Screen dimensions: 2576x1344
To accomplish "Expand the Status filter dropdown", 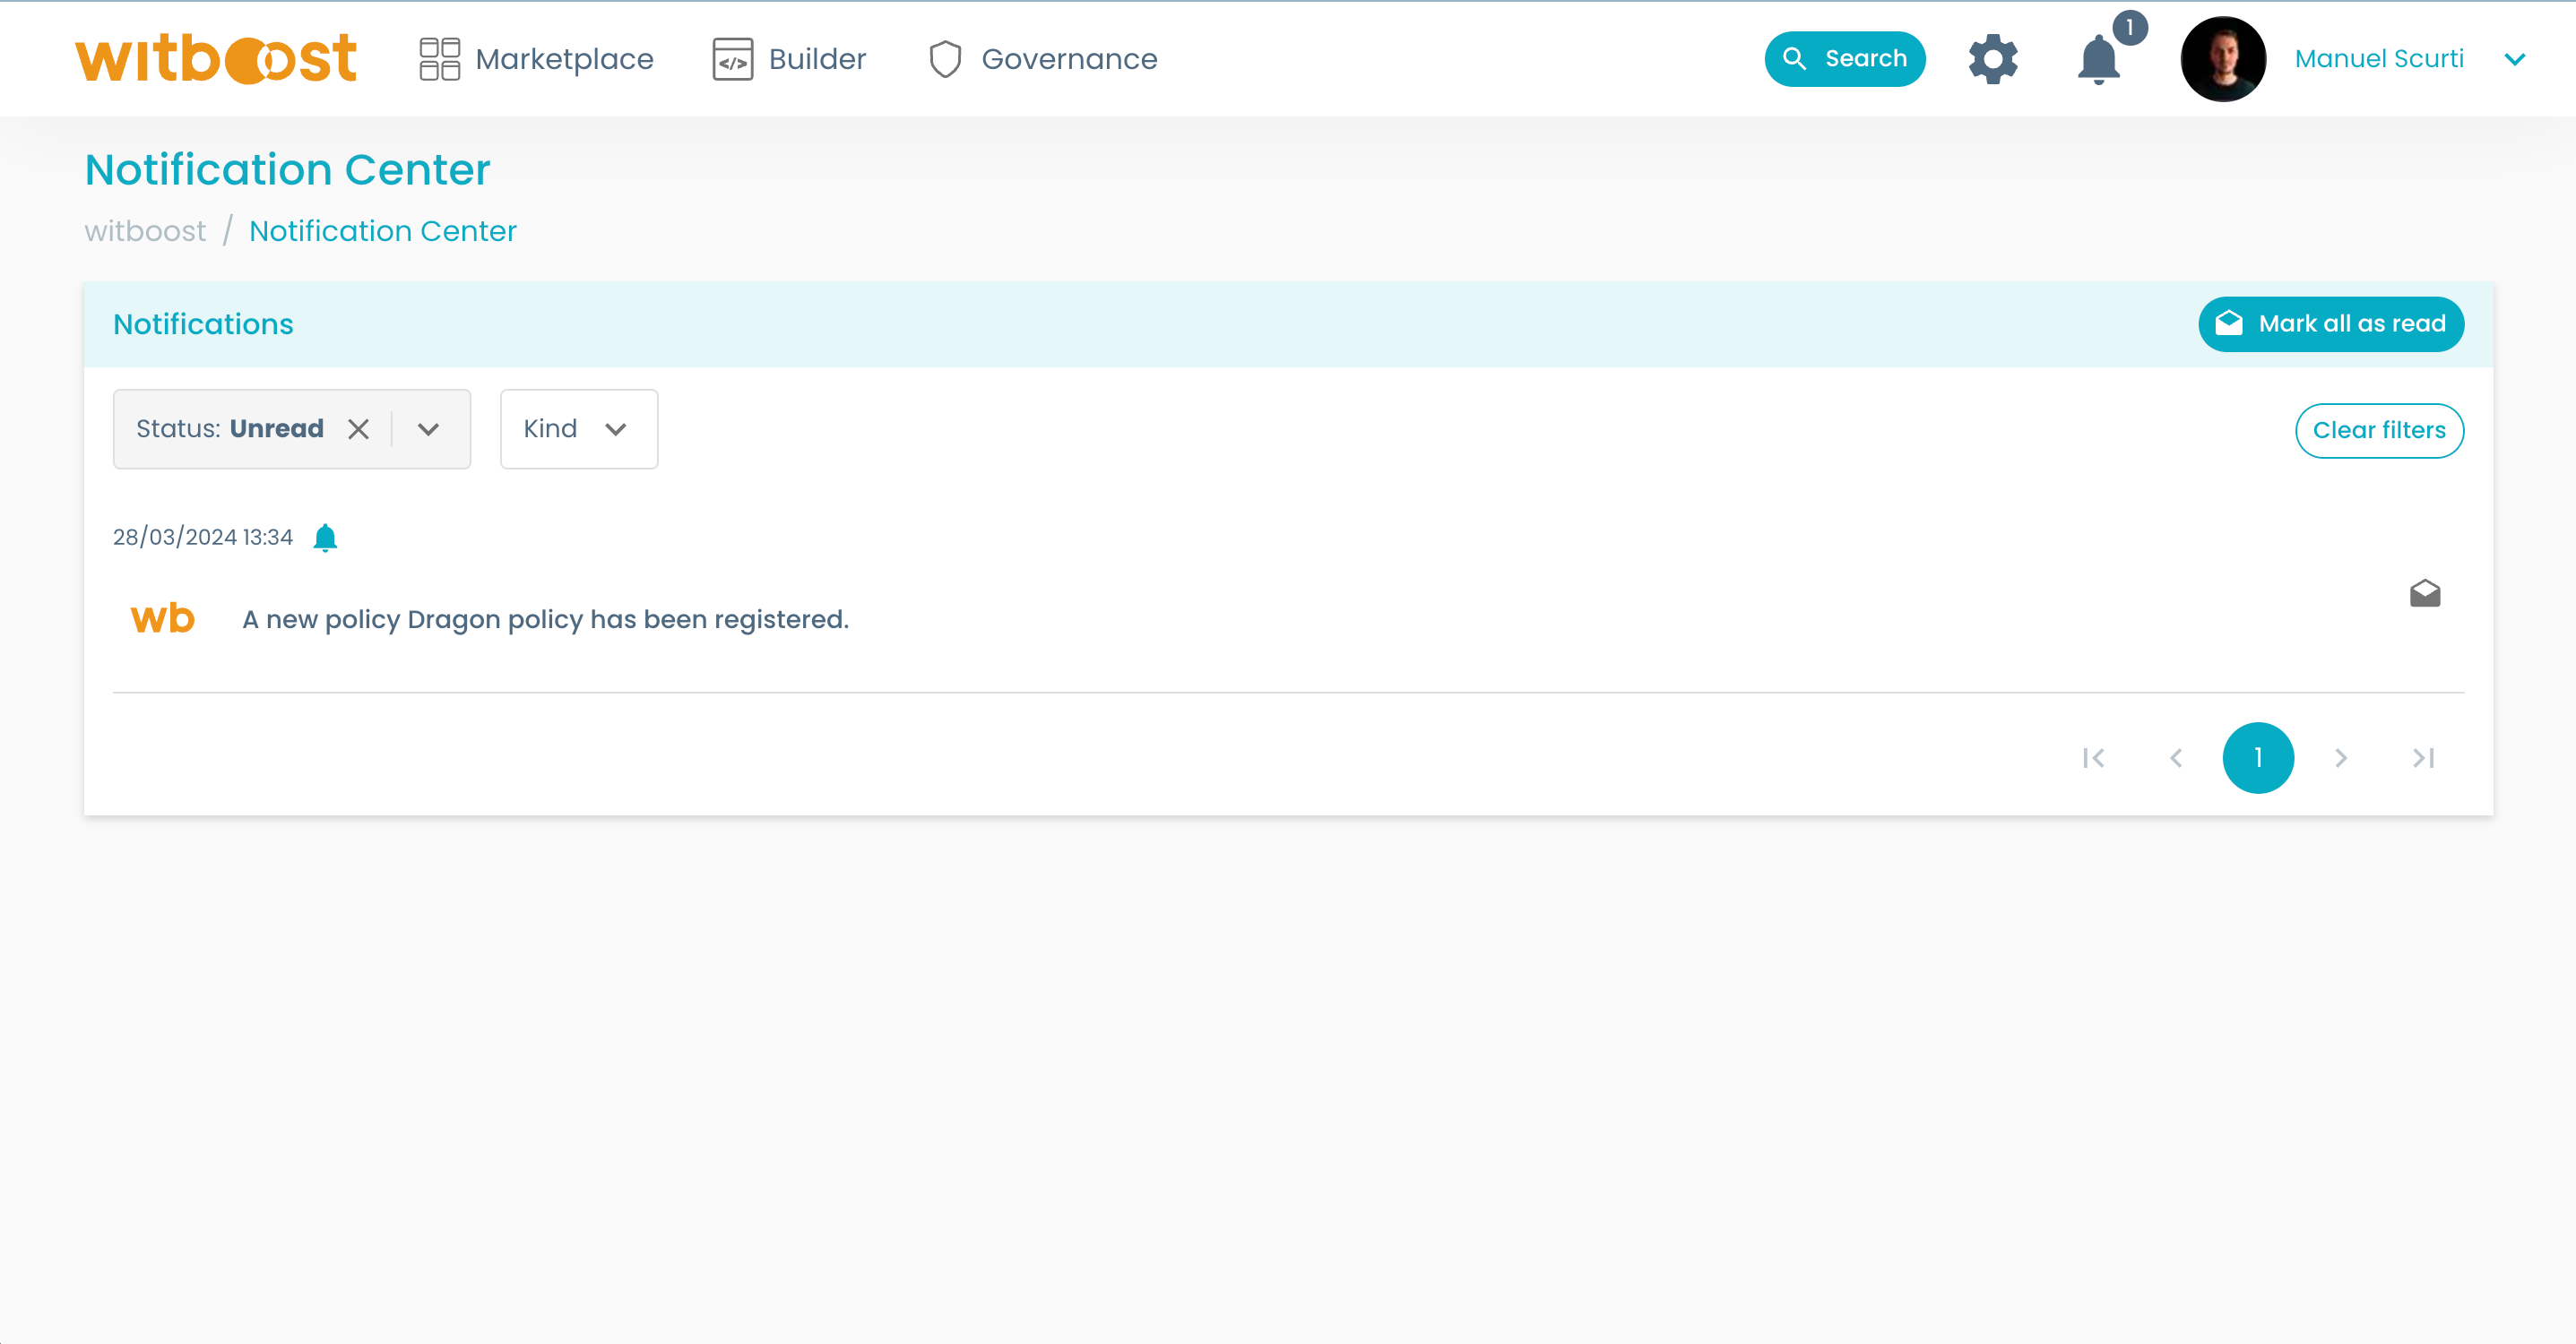I will (428, 429).
